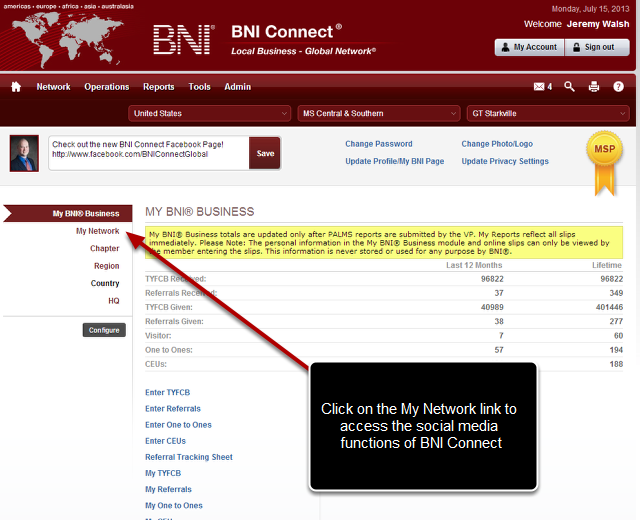Screen dimensions: 640x520
Task: Click the Enter Referrals link
Action: coord(172,409)
